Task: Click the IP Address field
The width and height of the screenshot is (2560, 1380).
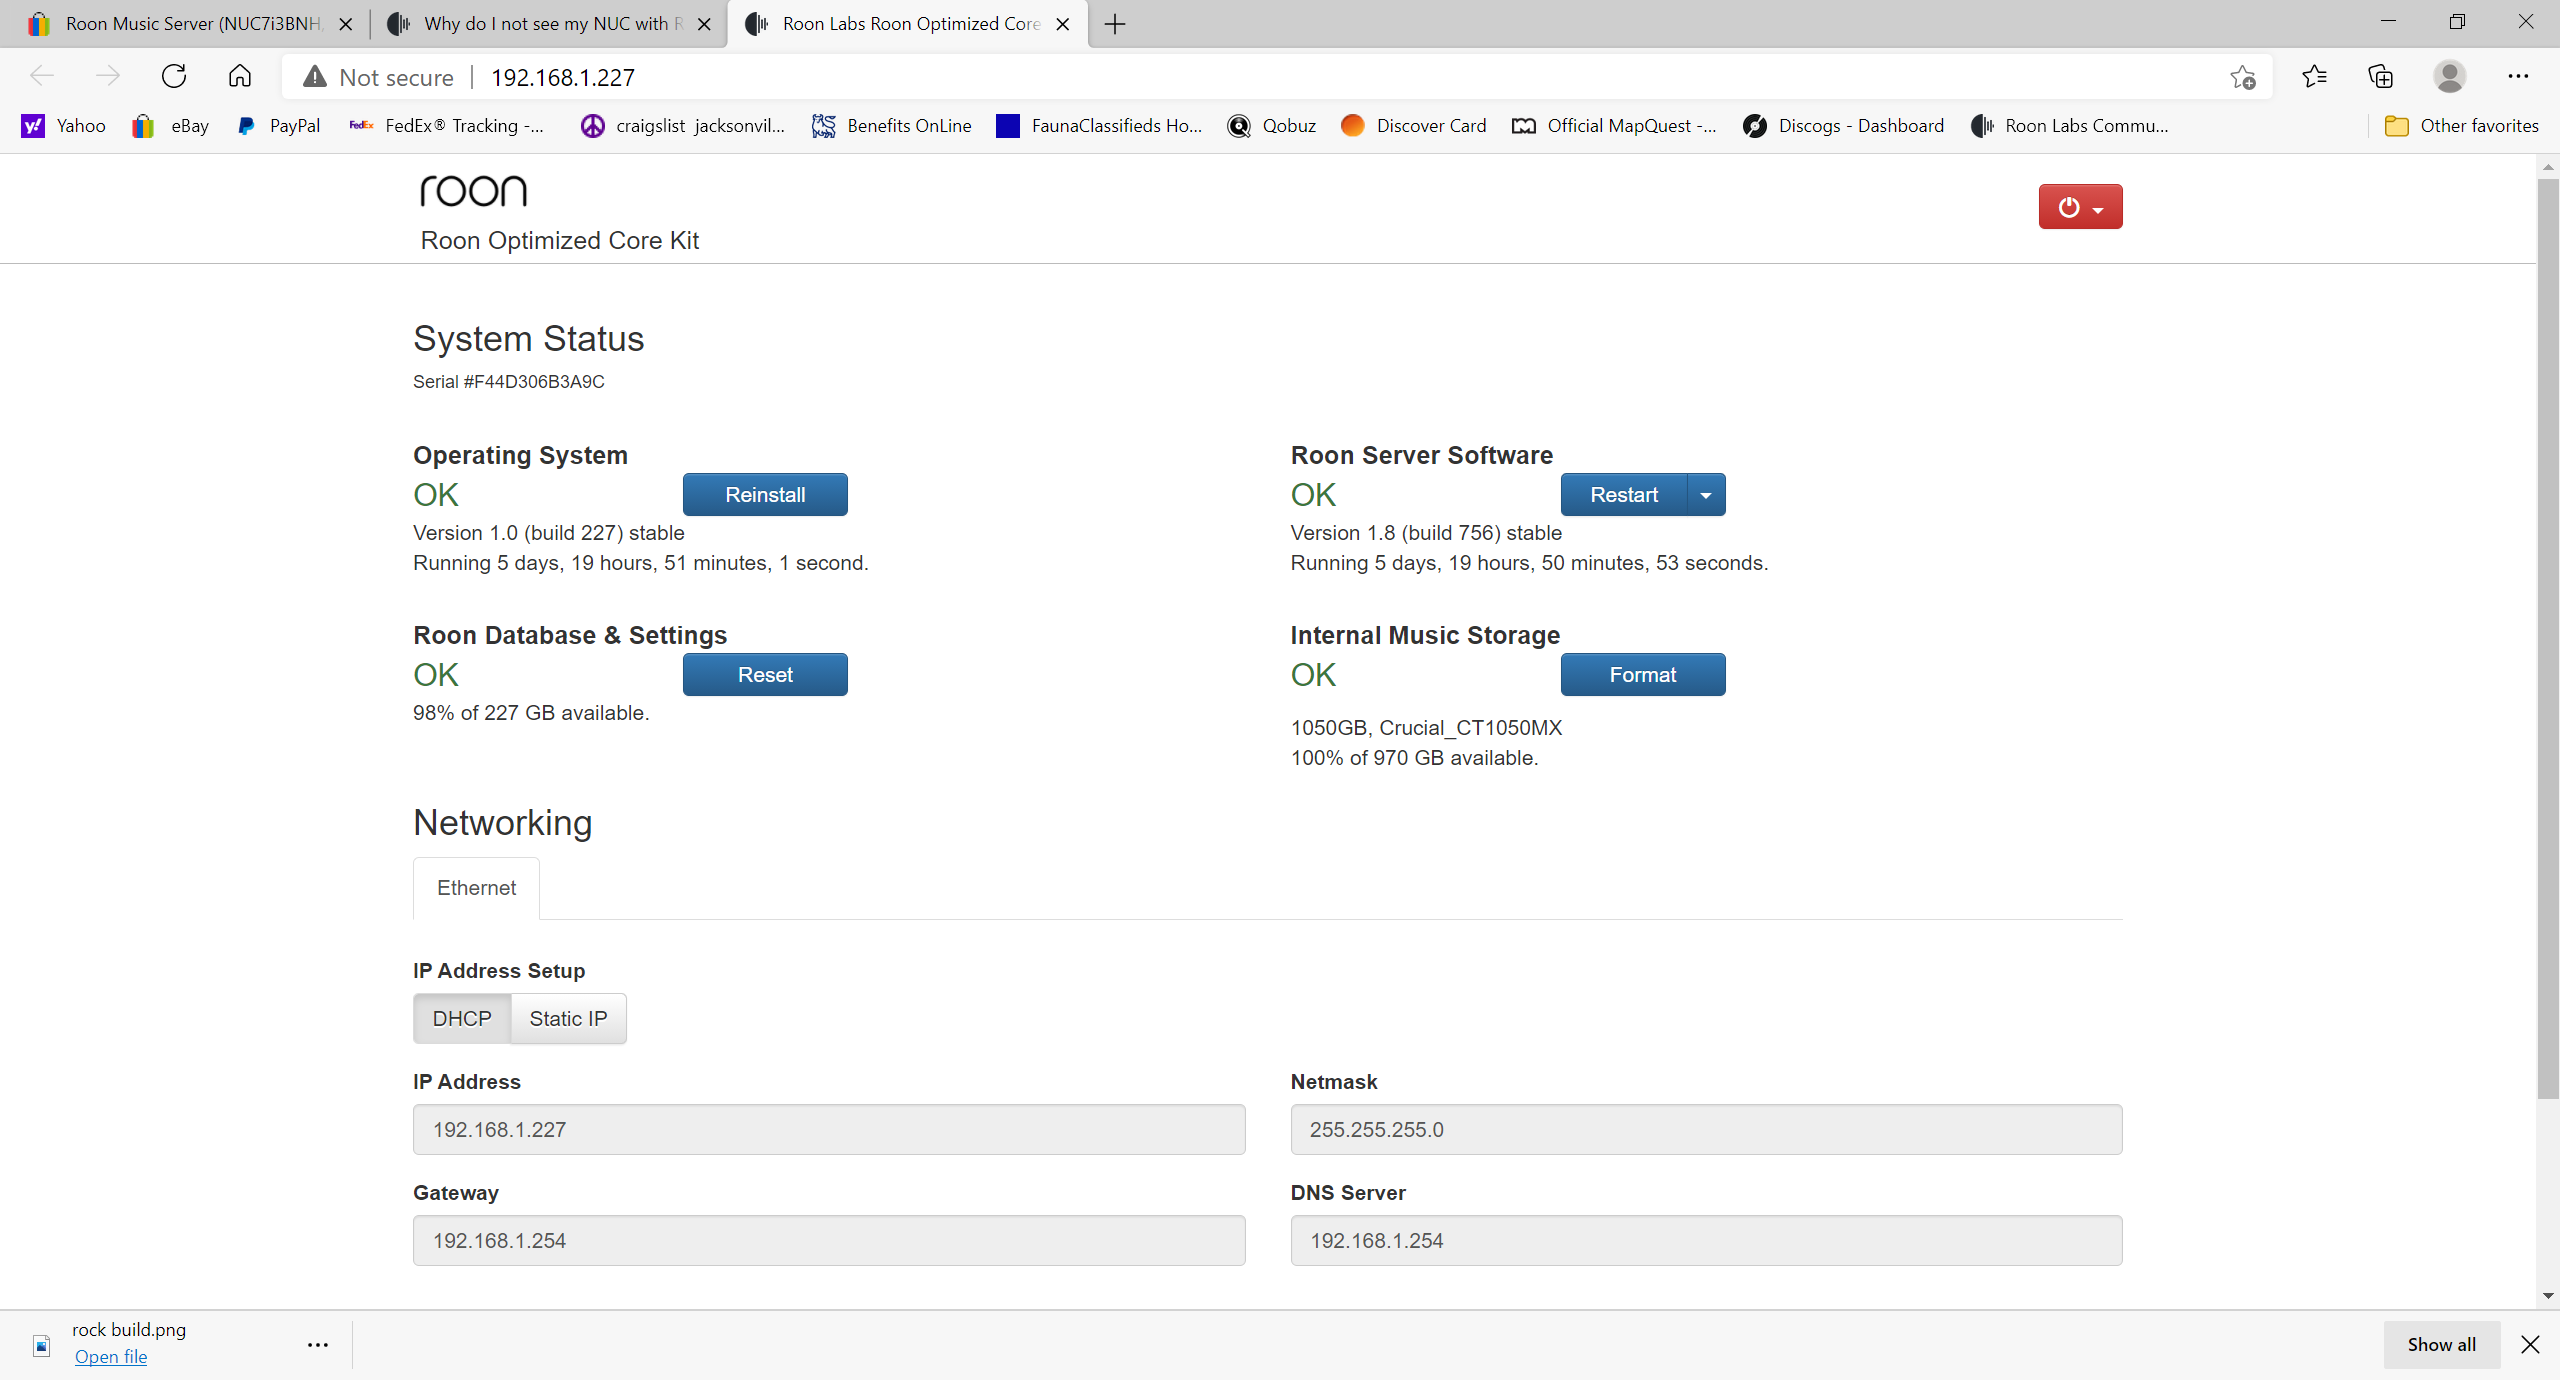Action: coord(829,1129)
